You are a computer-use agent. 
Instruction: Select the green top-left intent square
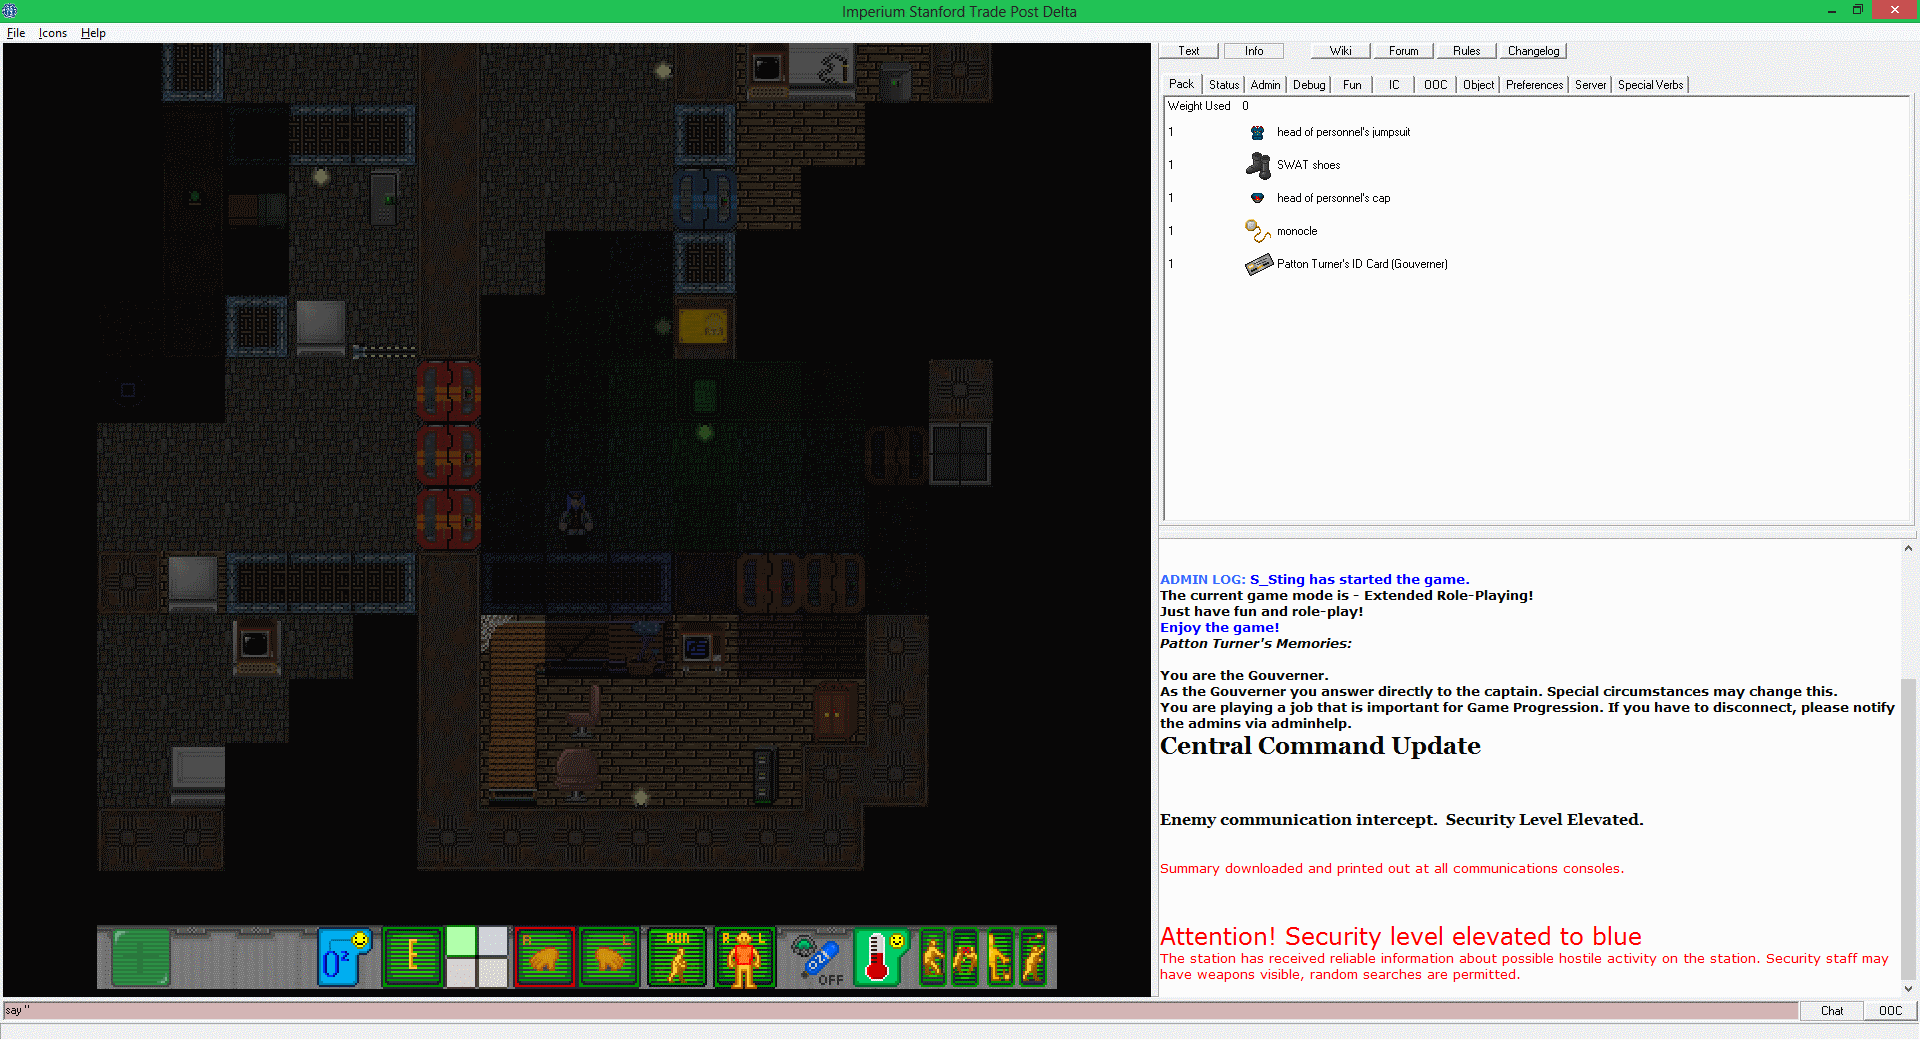click(461, 942)
